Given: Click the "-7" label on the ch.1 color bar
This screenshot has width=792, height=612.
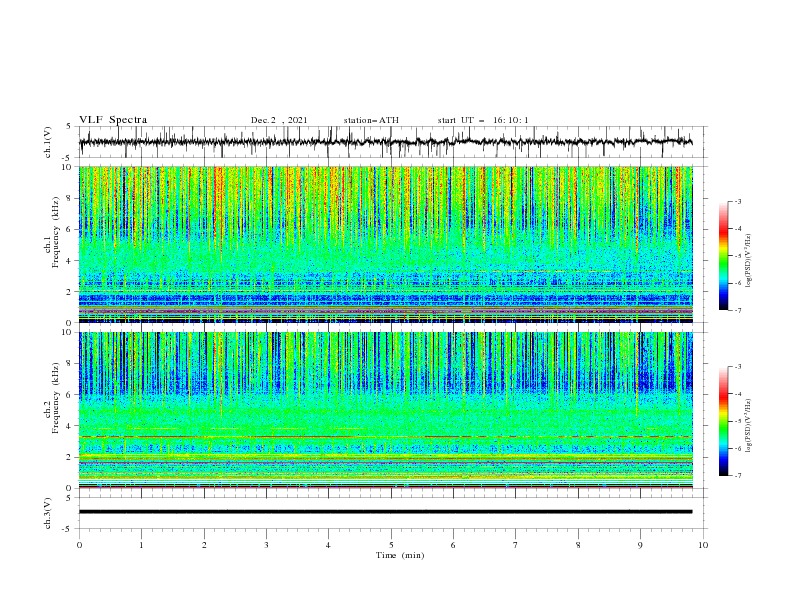Looking at the screenshot, I should coord(737,311).
